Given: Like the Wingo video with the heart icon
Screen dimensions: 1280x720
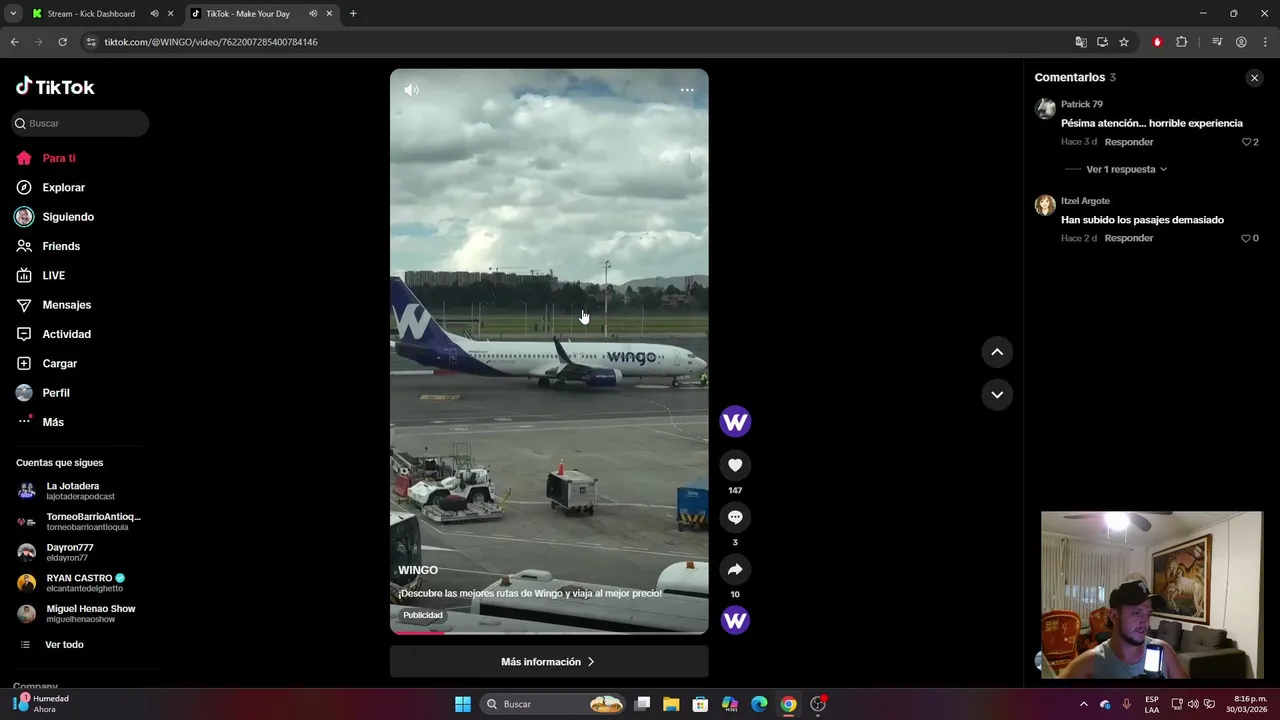Looking at the screenshot, I should pos(735,465).
